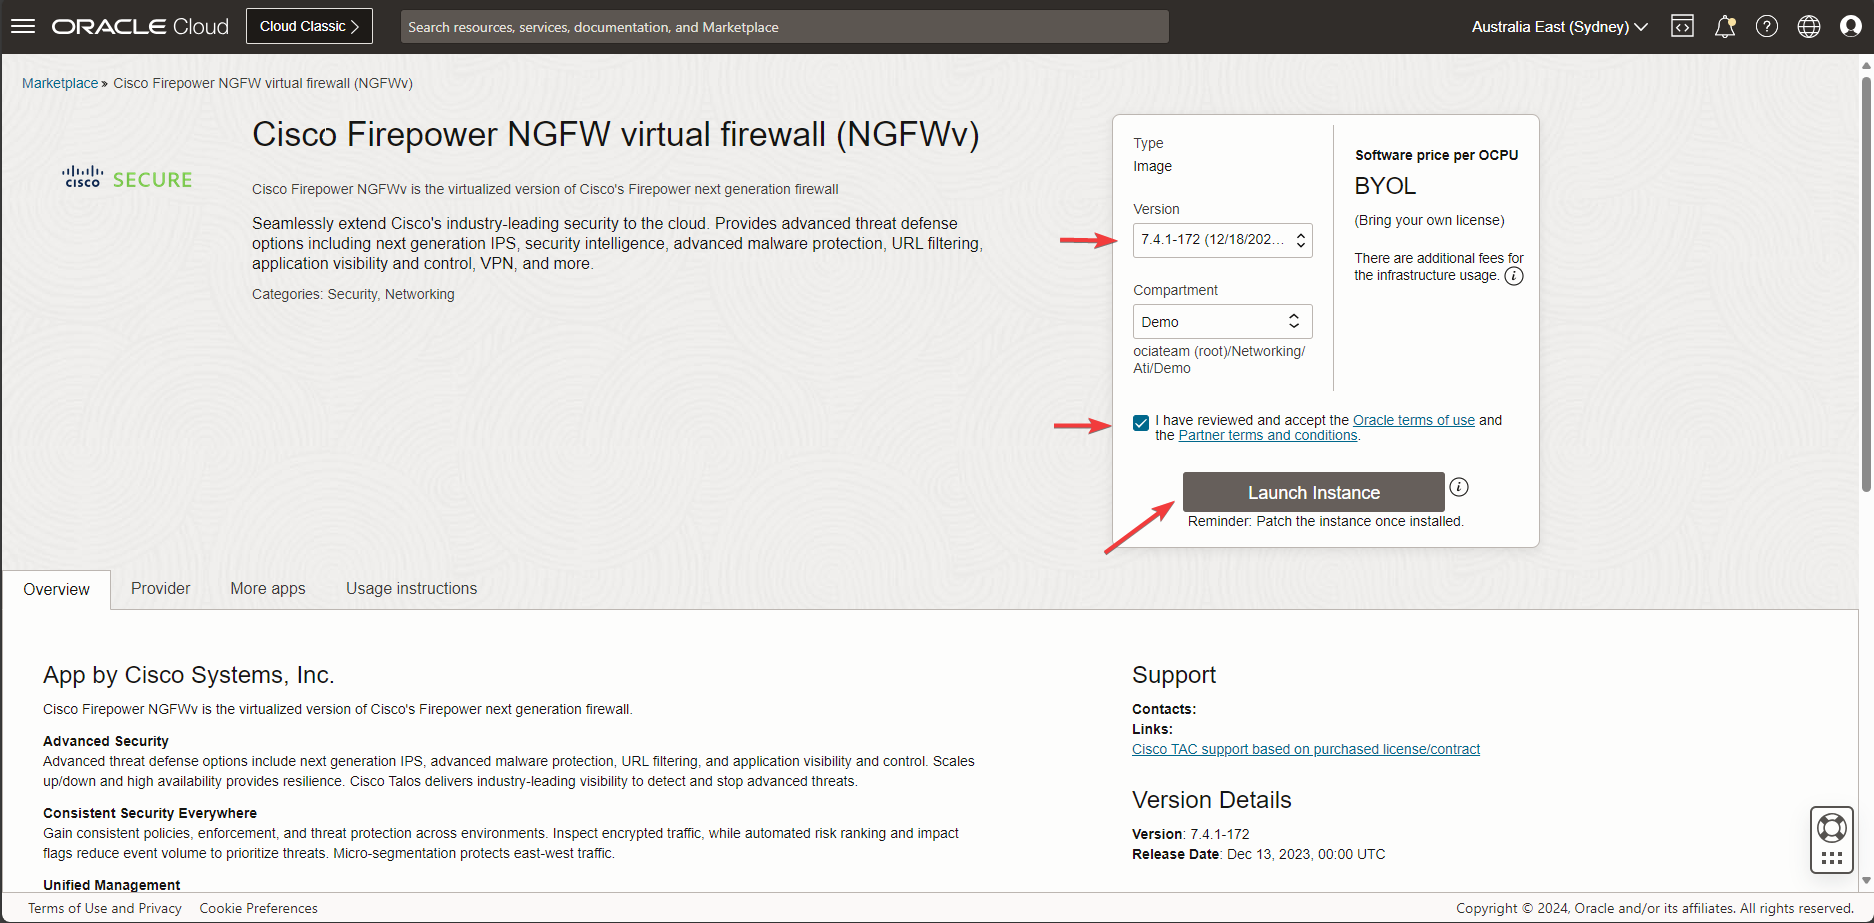Open the Compartment dropdown showing Demo
The width and height of the screenshot is (1874, 923).
point(1222,322)
